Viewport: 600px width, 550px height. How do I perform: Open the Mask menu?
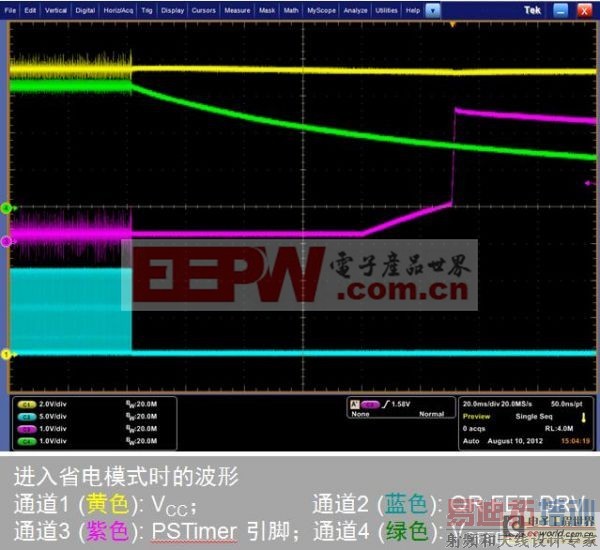[x=267, y=10]
